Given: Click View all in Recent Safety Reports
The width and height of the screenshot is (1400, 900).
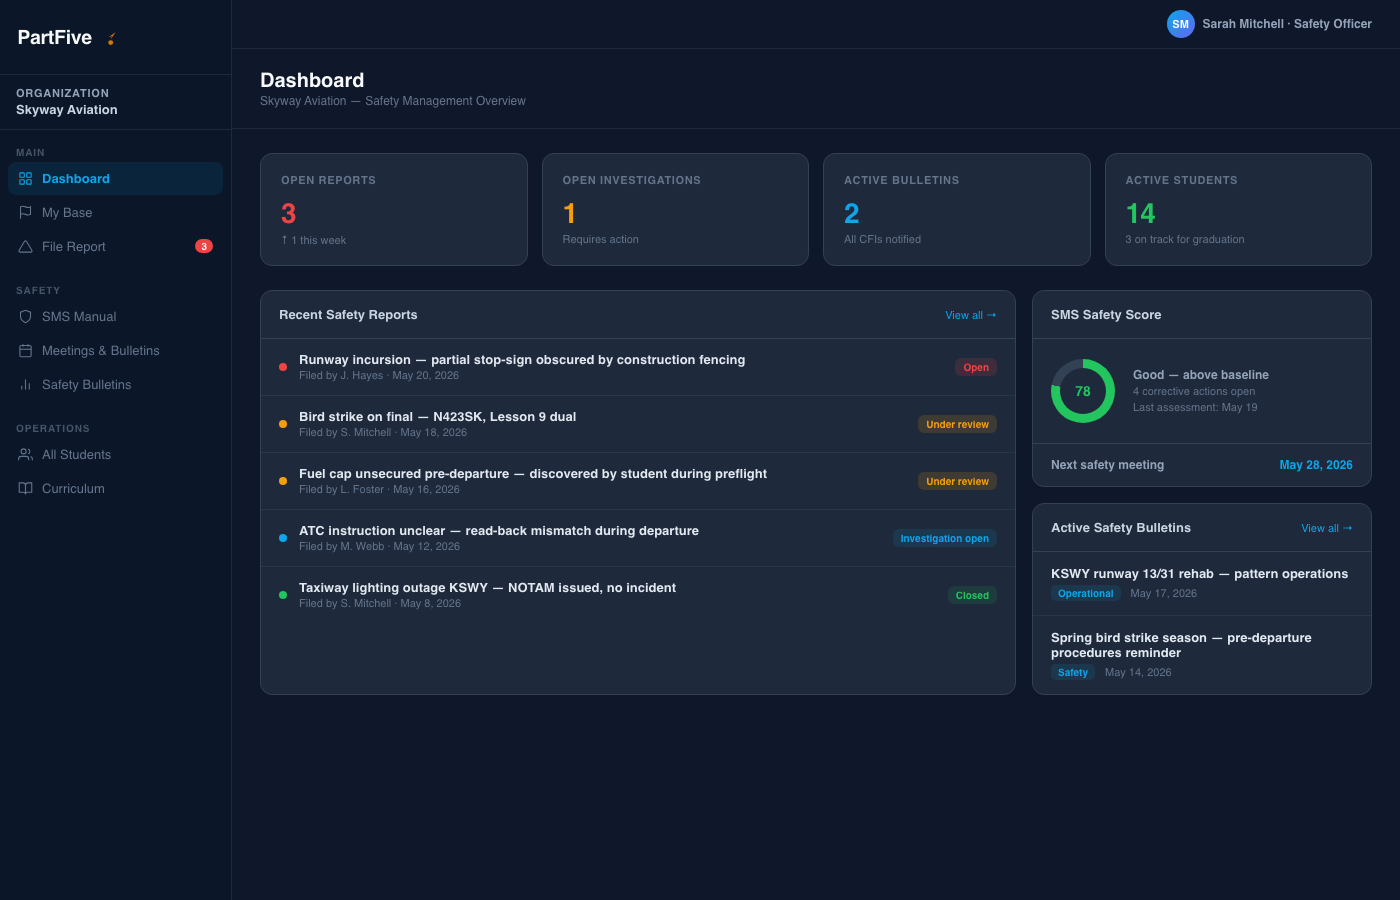Looking at the screenshot, I should [970, 315].
